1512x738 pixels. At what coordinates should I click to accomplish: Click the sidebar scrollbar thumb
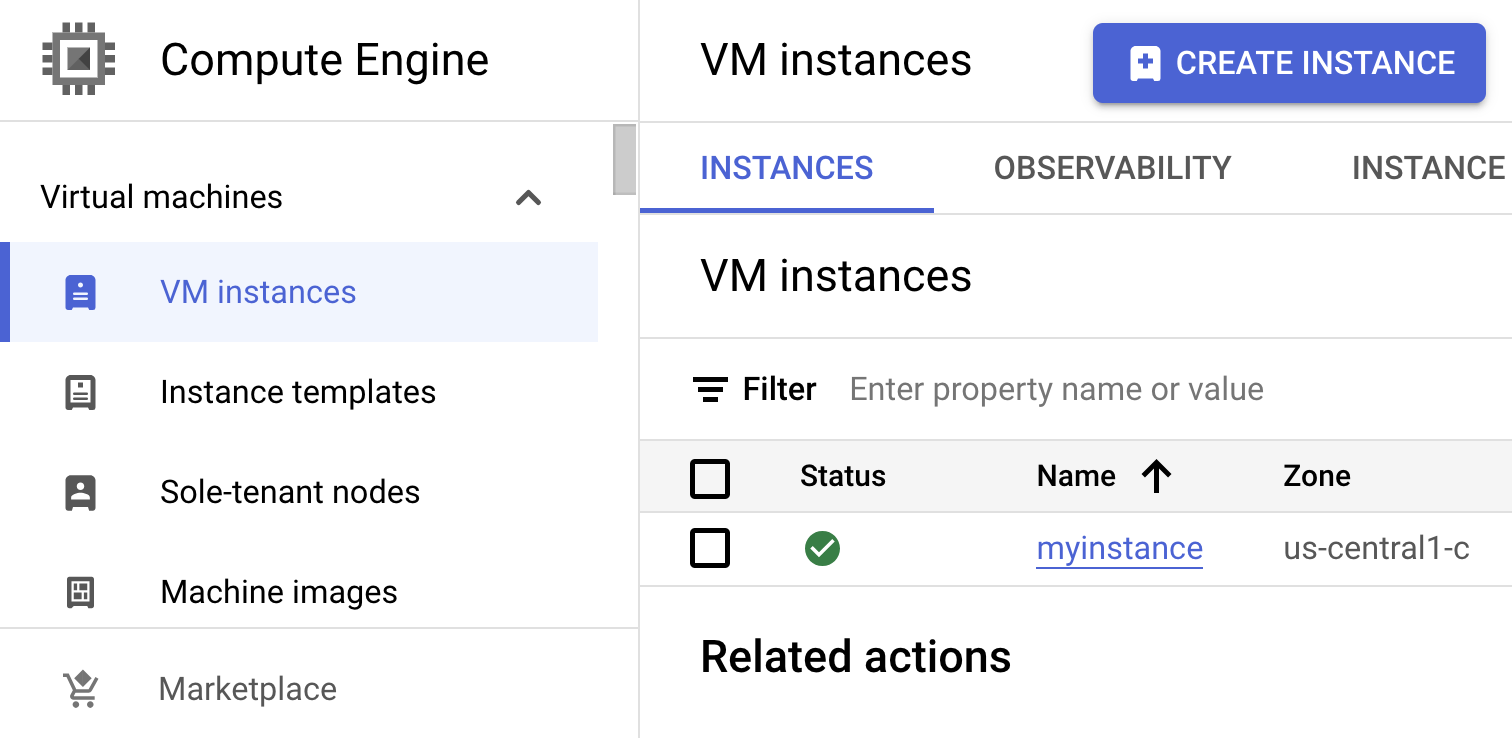(625, 159)
